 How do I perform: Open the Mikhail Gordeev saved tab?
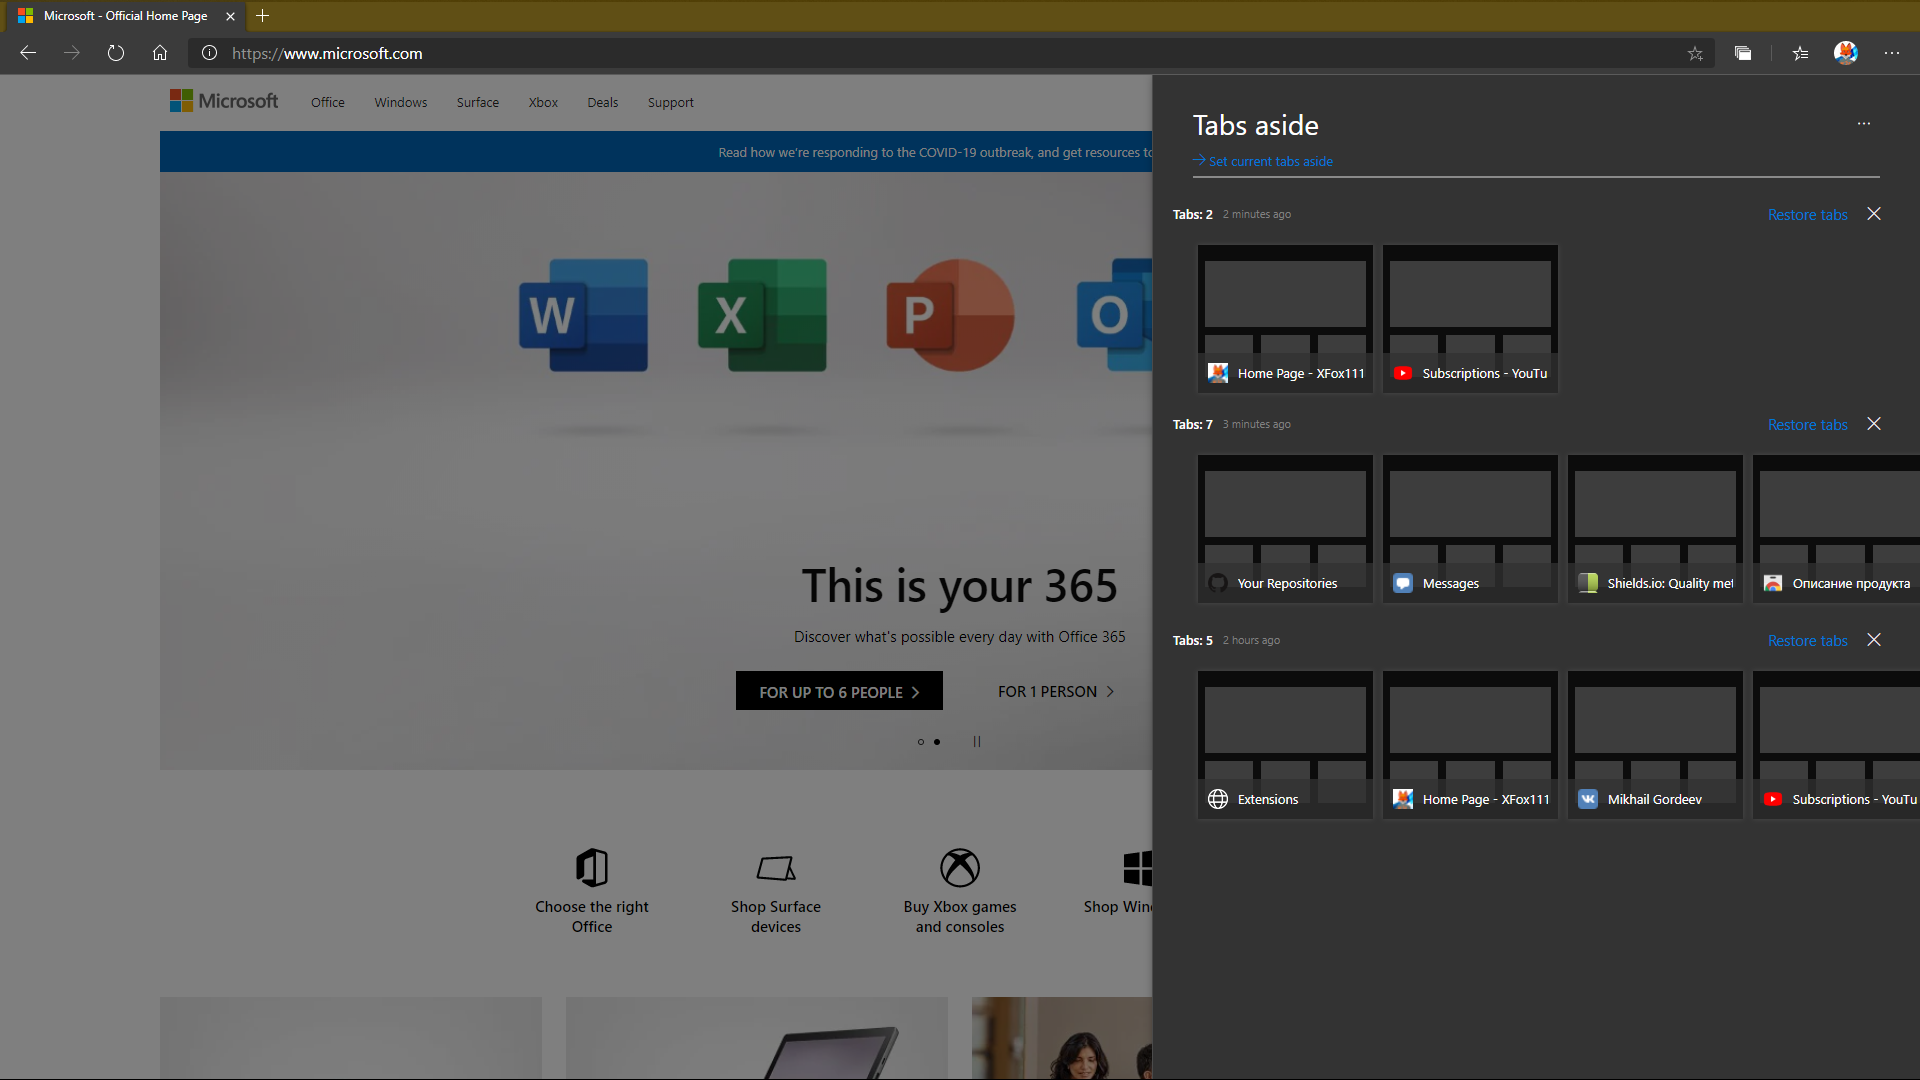coord(1655,745)
